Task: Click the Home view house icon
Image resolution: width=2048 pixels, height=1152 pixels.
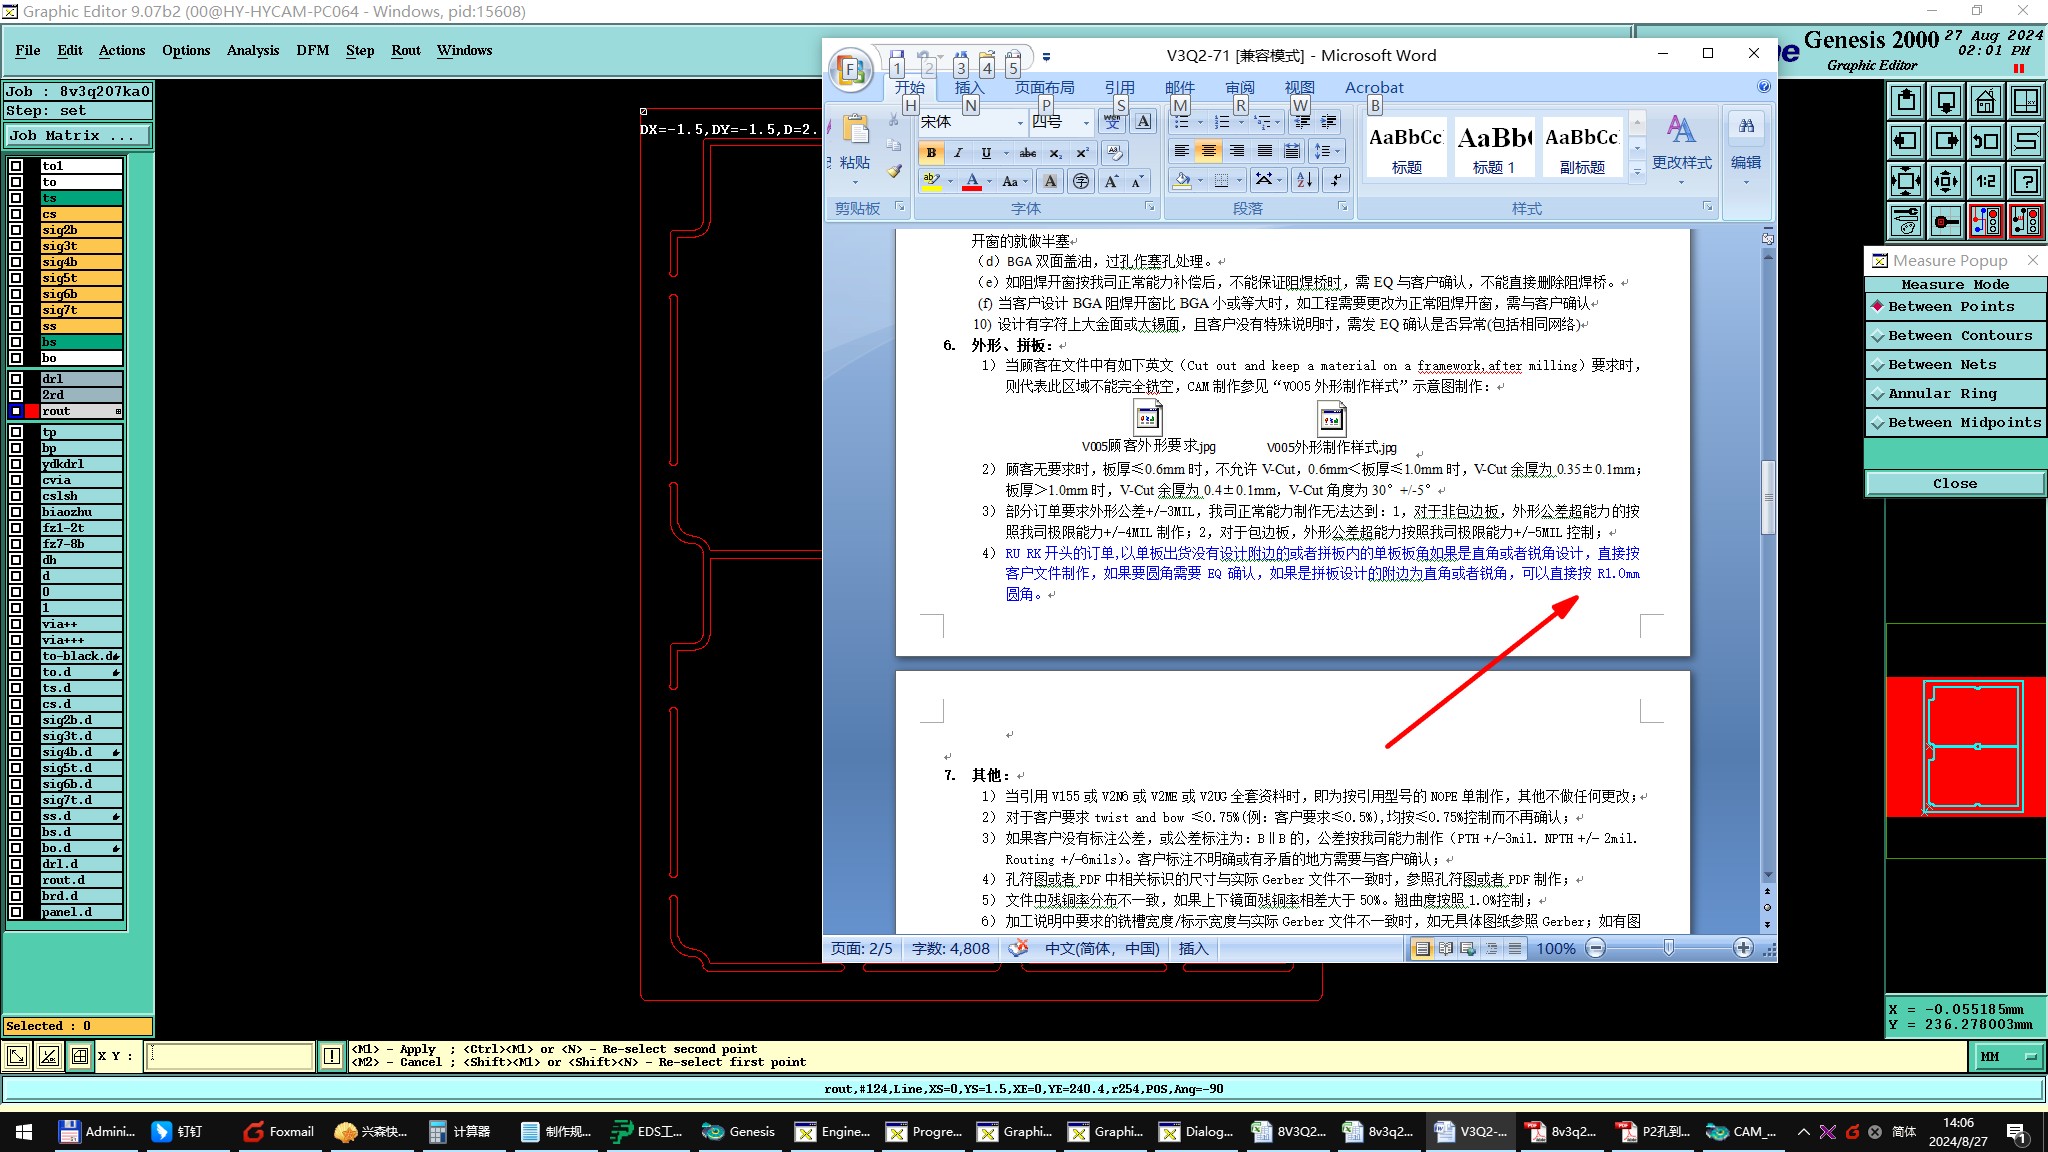Action: tap(1986, 101)
